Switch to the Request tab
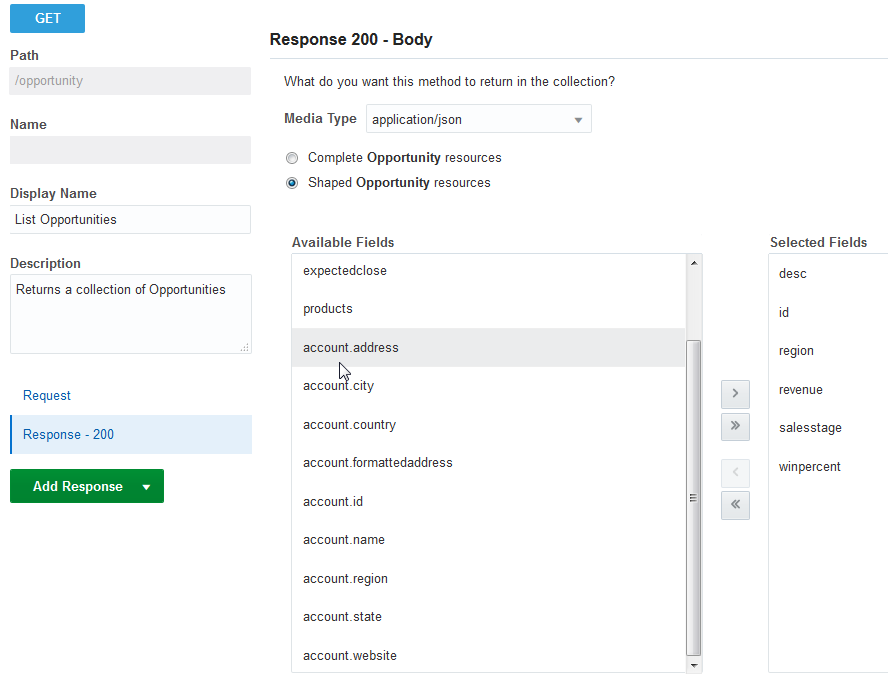888x681 pixels. [47, 396]
